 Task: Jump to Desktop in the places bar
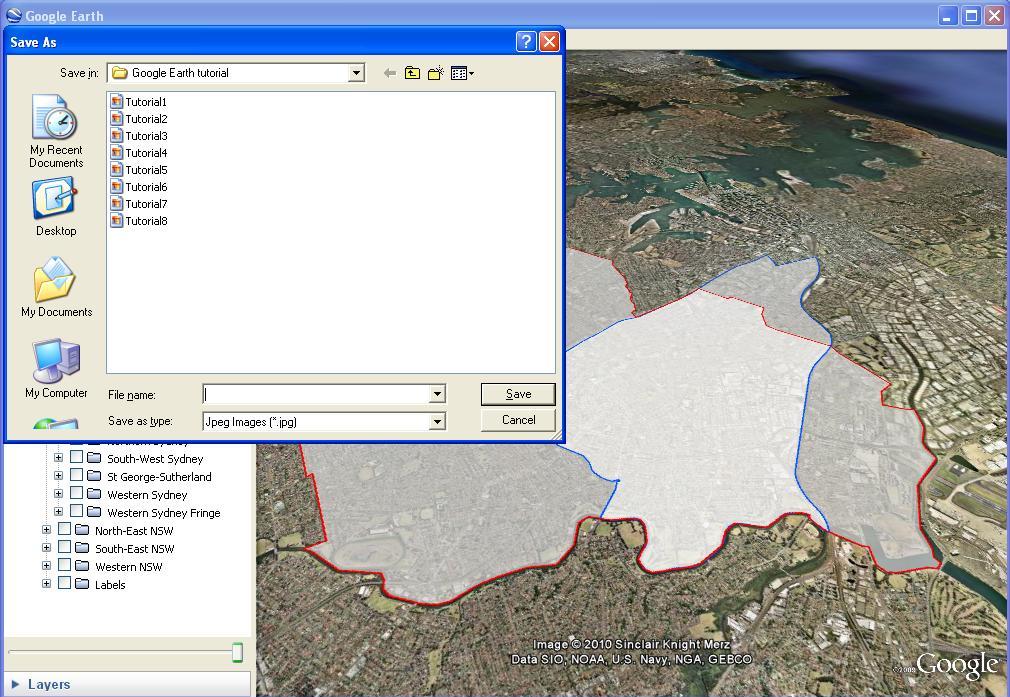point(56,207)
